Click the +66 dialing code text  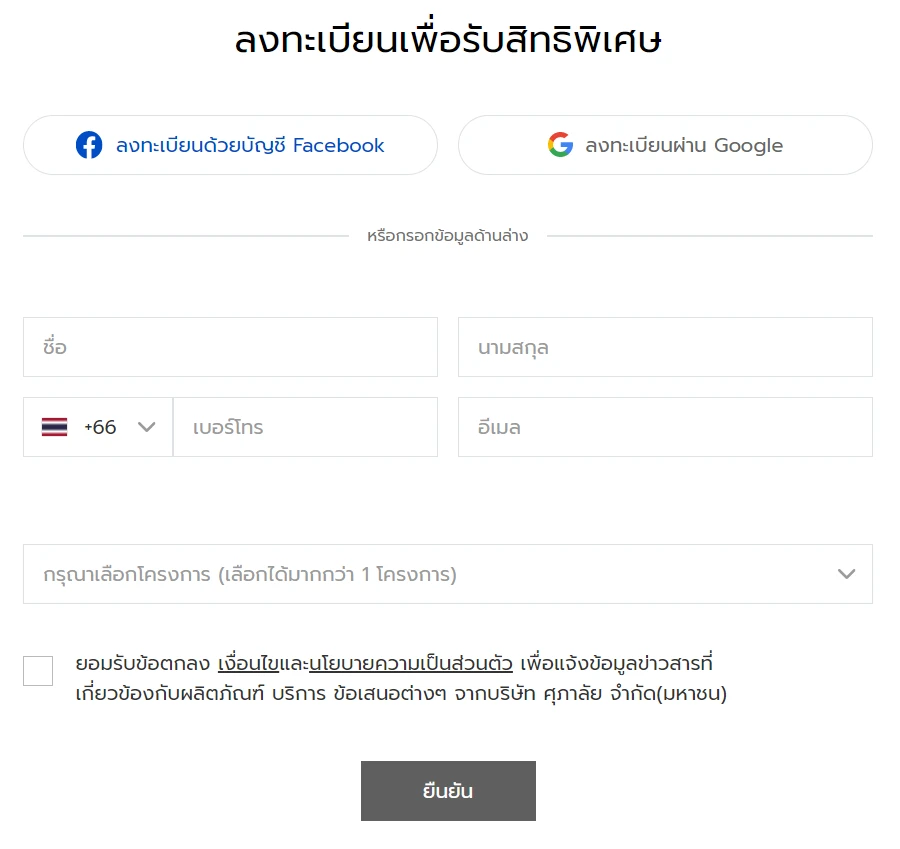[x=100, y=427]
